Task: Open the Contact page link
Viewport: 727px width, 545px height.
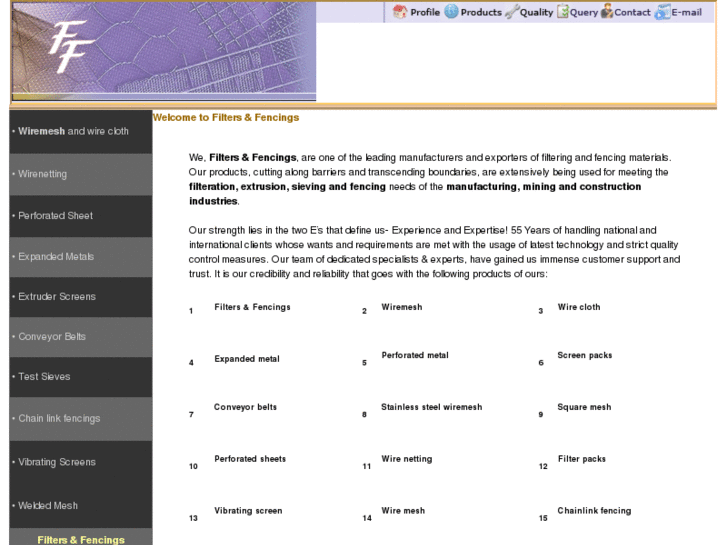Action: tap(632, 12)
